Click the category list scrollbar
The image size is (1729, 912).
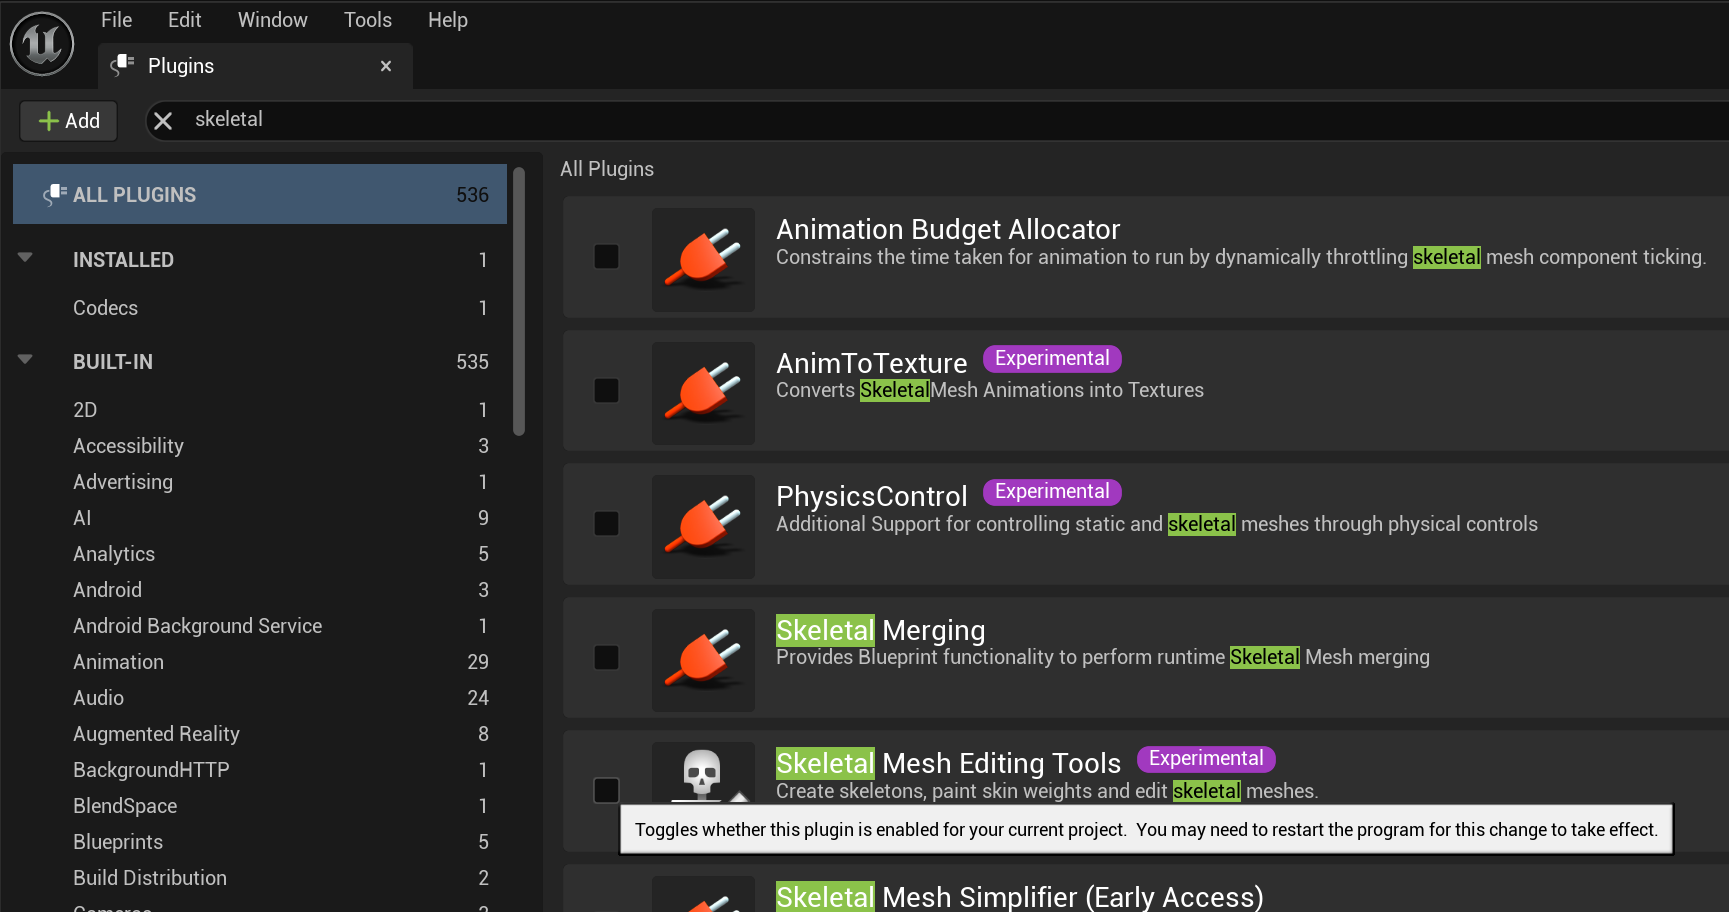click(x=519, y=302)
